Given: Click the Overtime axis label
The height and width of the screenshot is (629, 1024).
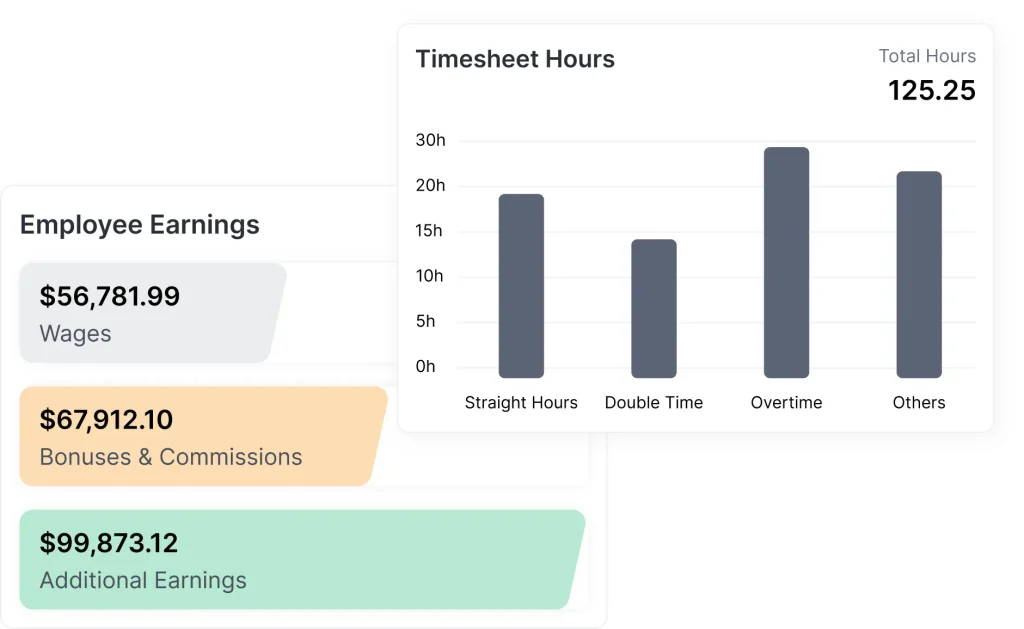Looking at the screenshot, I should (786, 402).
